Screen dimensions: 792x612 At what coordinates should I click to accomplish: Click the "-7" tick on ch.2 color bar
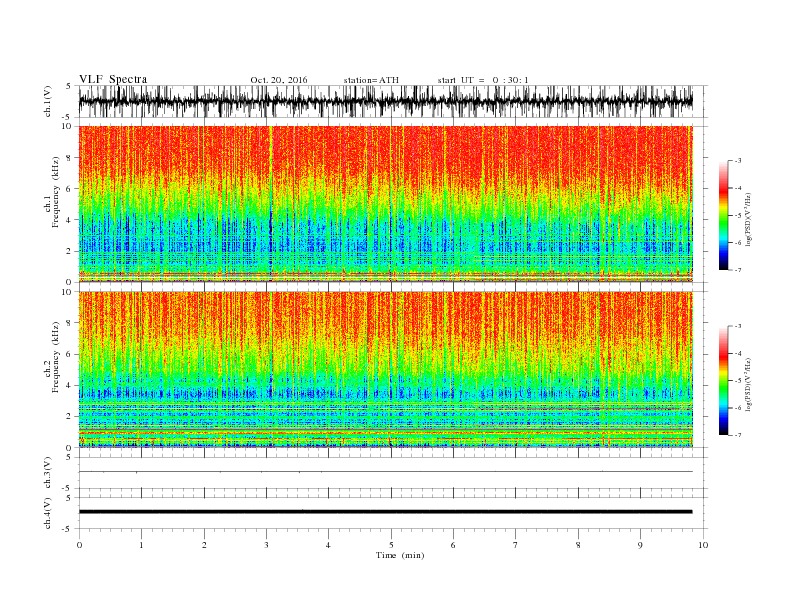point(737,435)
